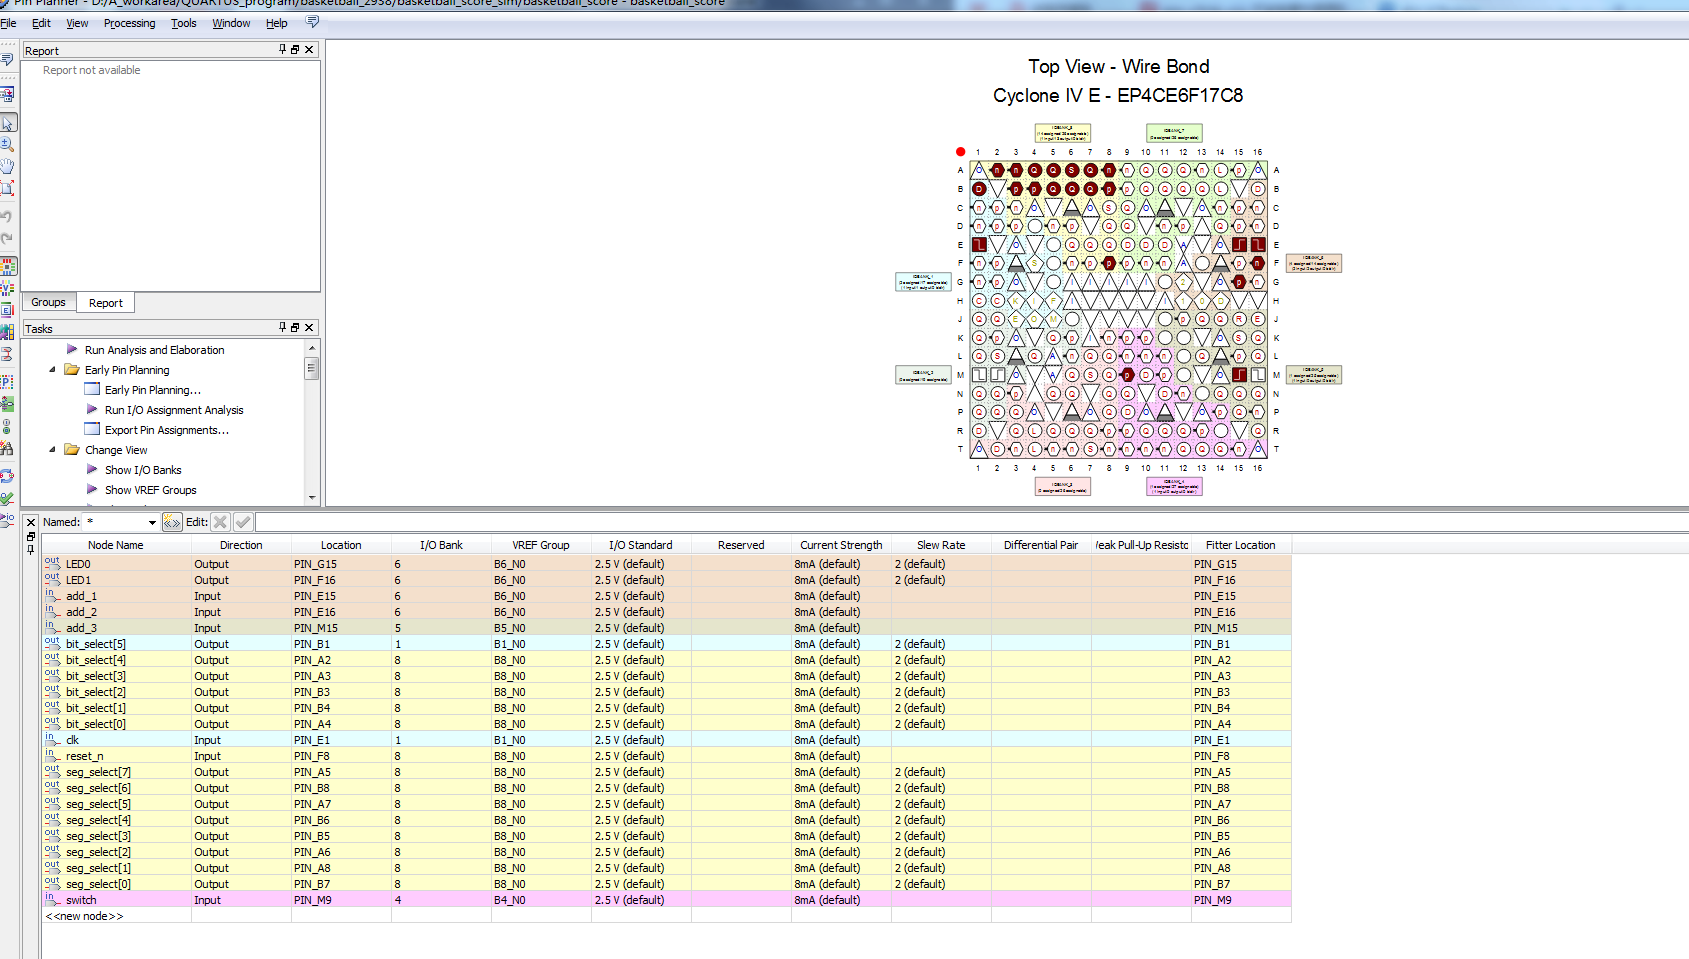Toggle the Show Edges 'E' toolbar icon
This screenshot has width=1689, height=959.
coord(7,310)
